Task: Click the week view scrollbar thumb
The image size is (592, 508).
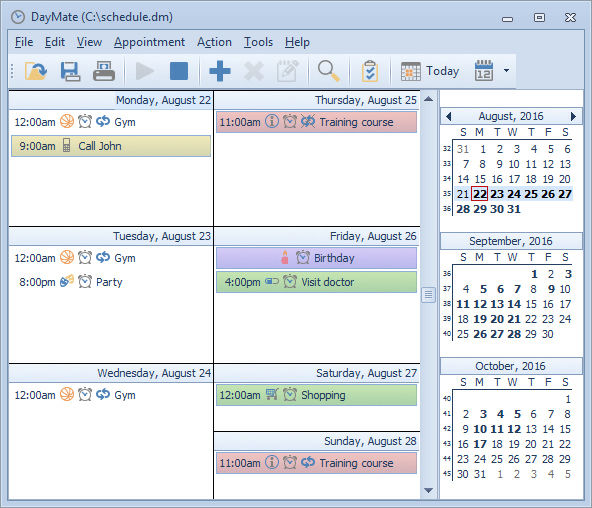Action: [x=428, y=295]
